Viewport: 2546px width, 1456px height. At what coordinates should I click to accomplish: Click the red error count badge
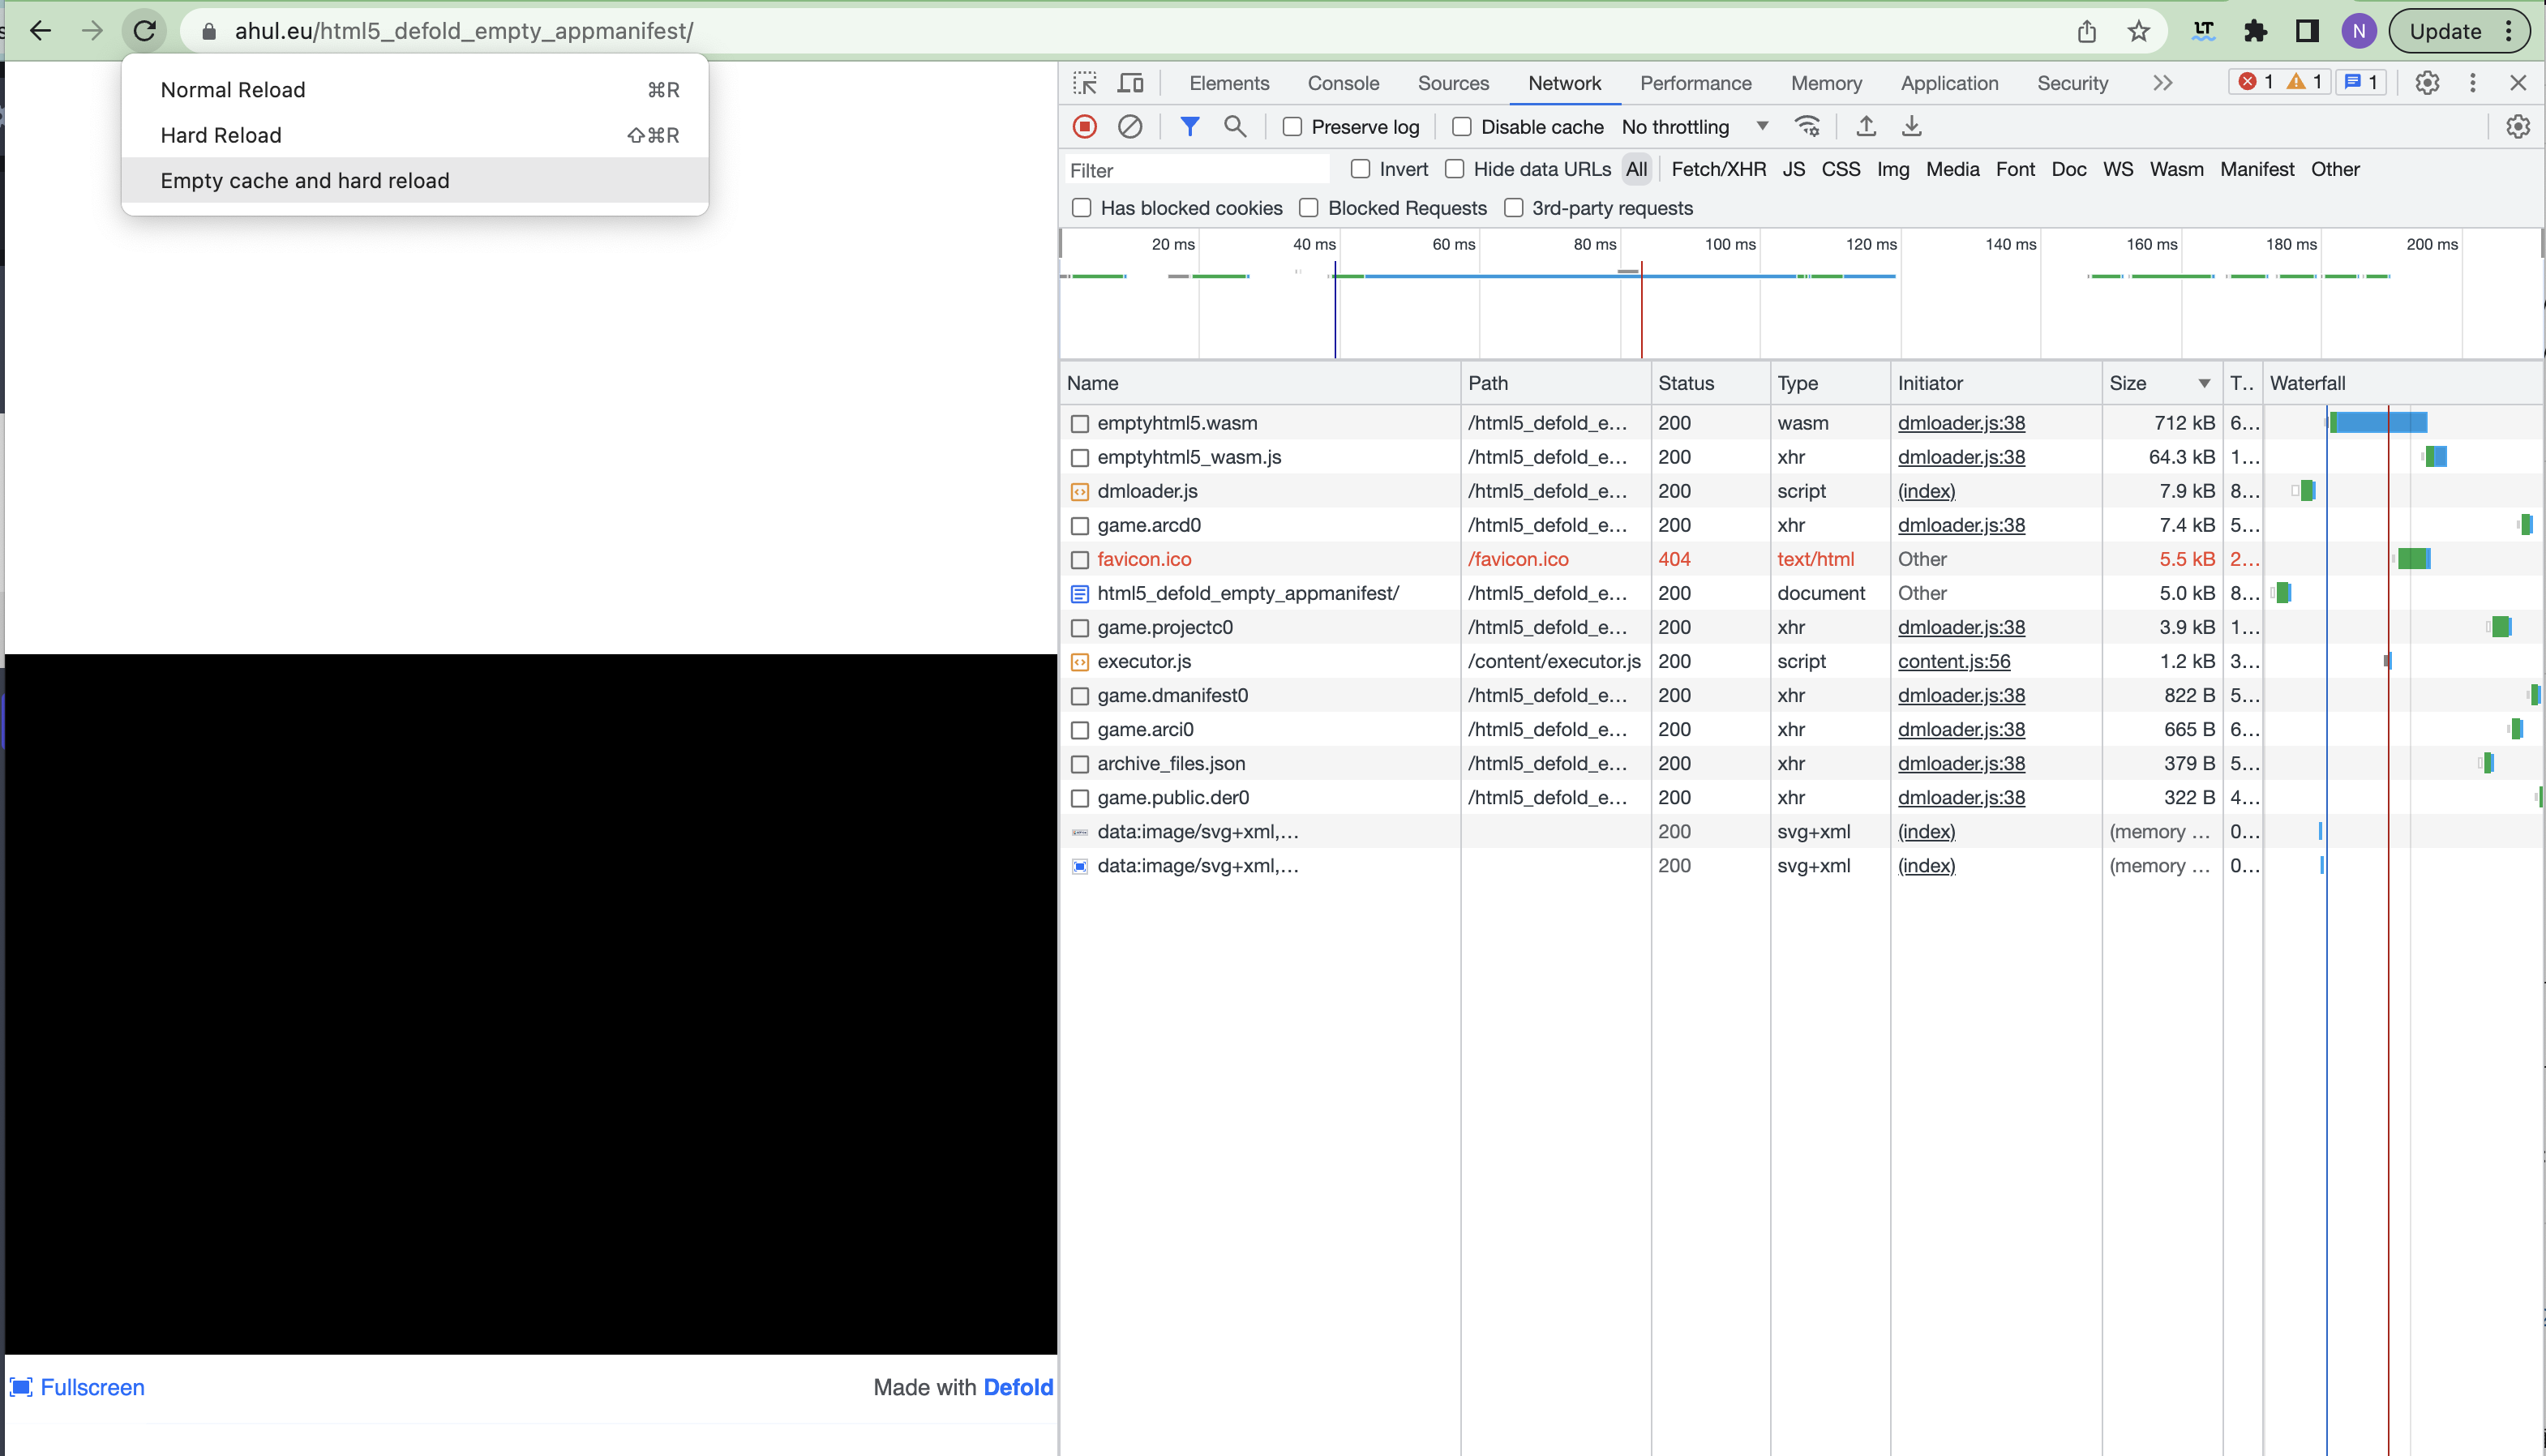pos(2255,82)
